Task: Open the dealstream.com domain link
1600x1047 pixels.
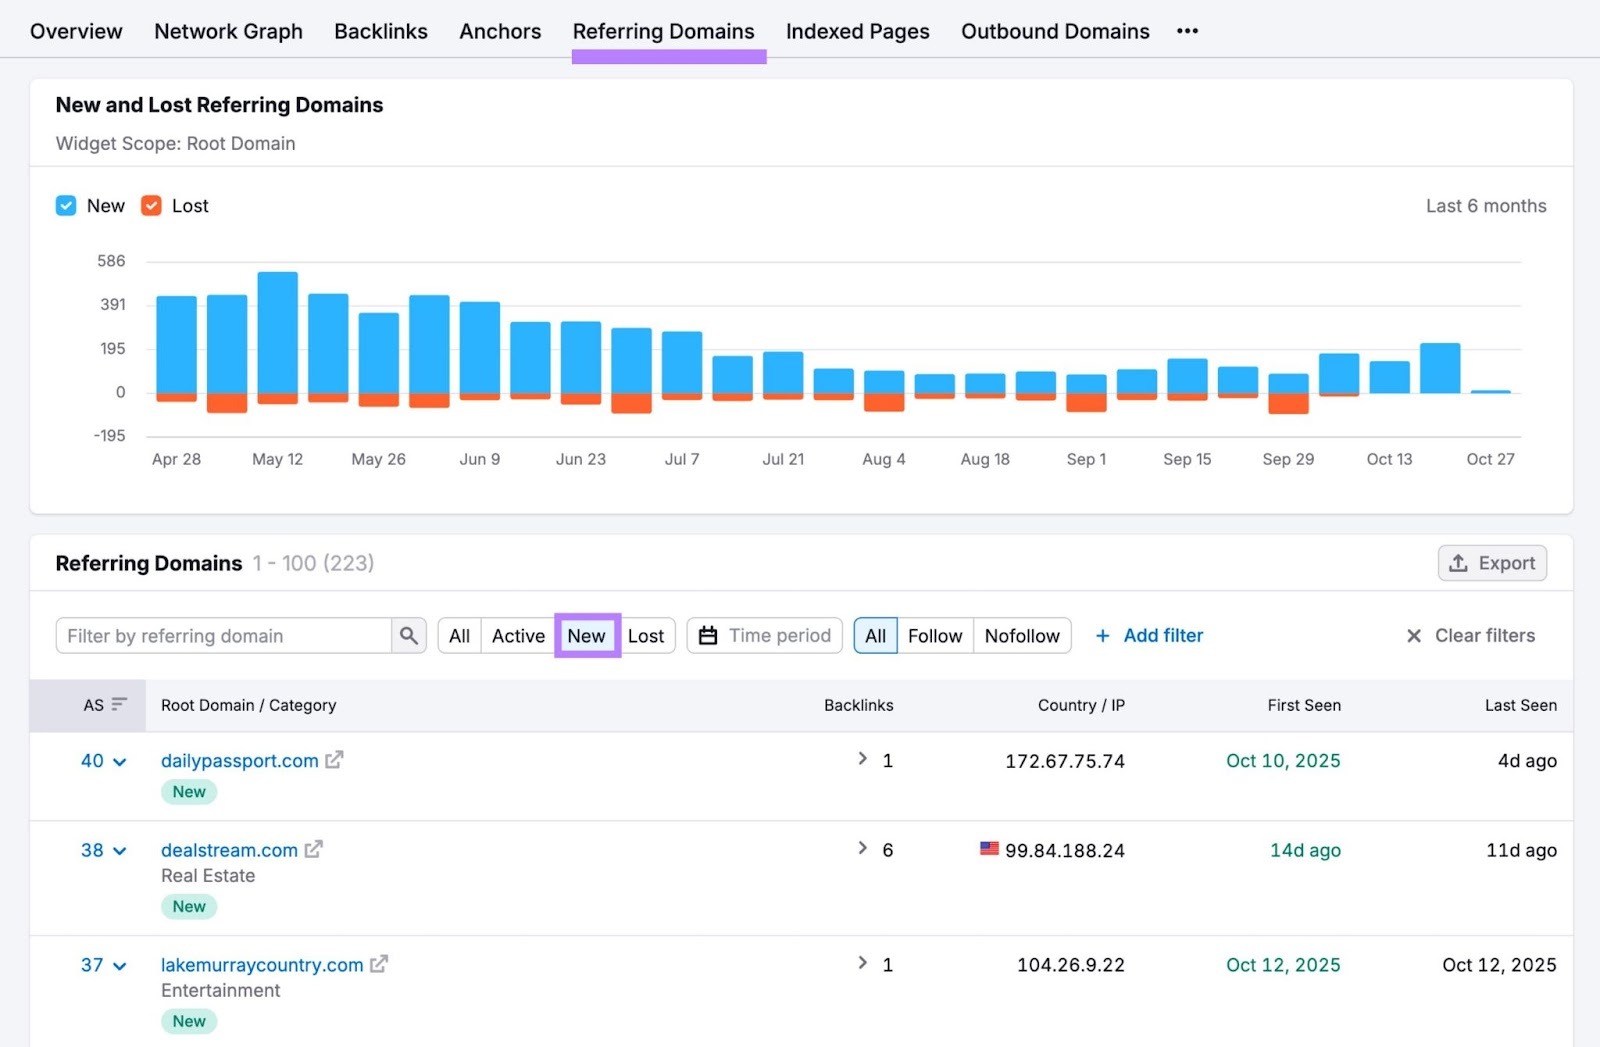Action: (228, 849)
